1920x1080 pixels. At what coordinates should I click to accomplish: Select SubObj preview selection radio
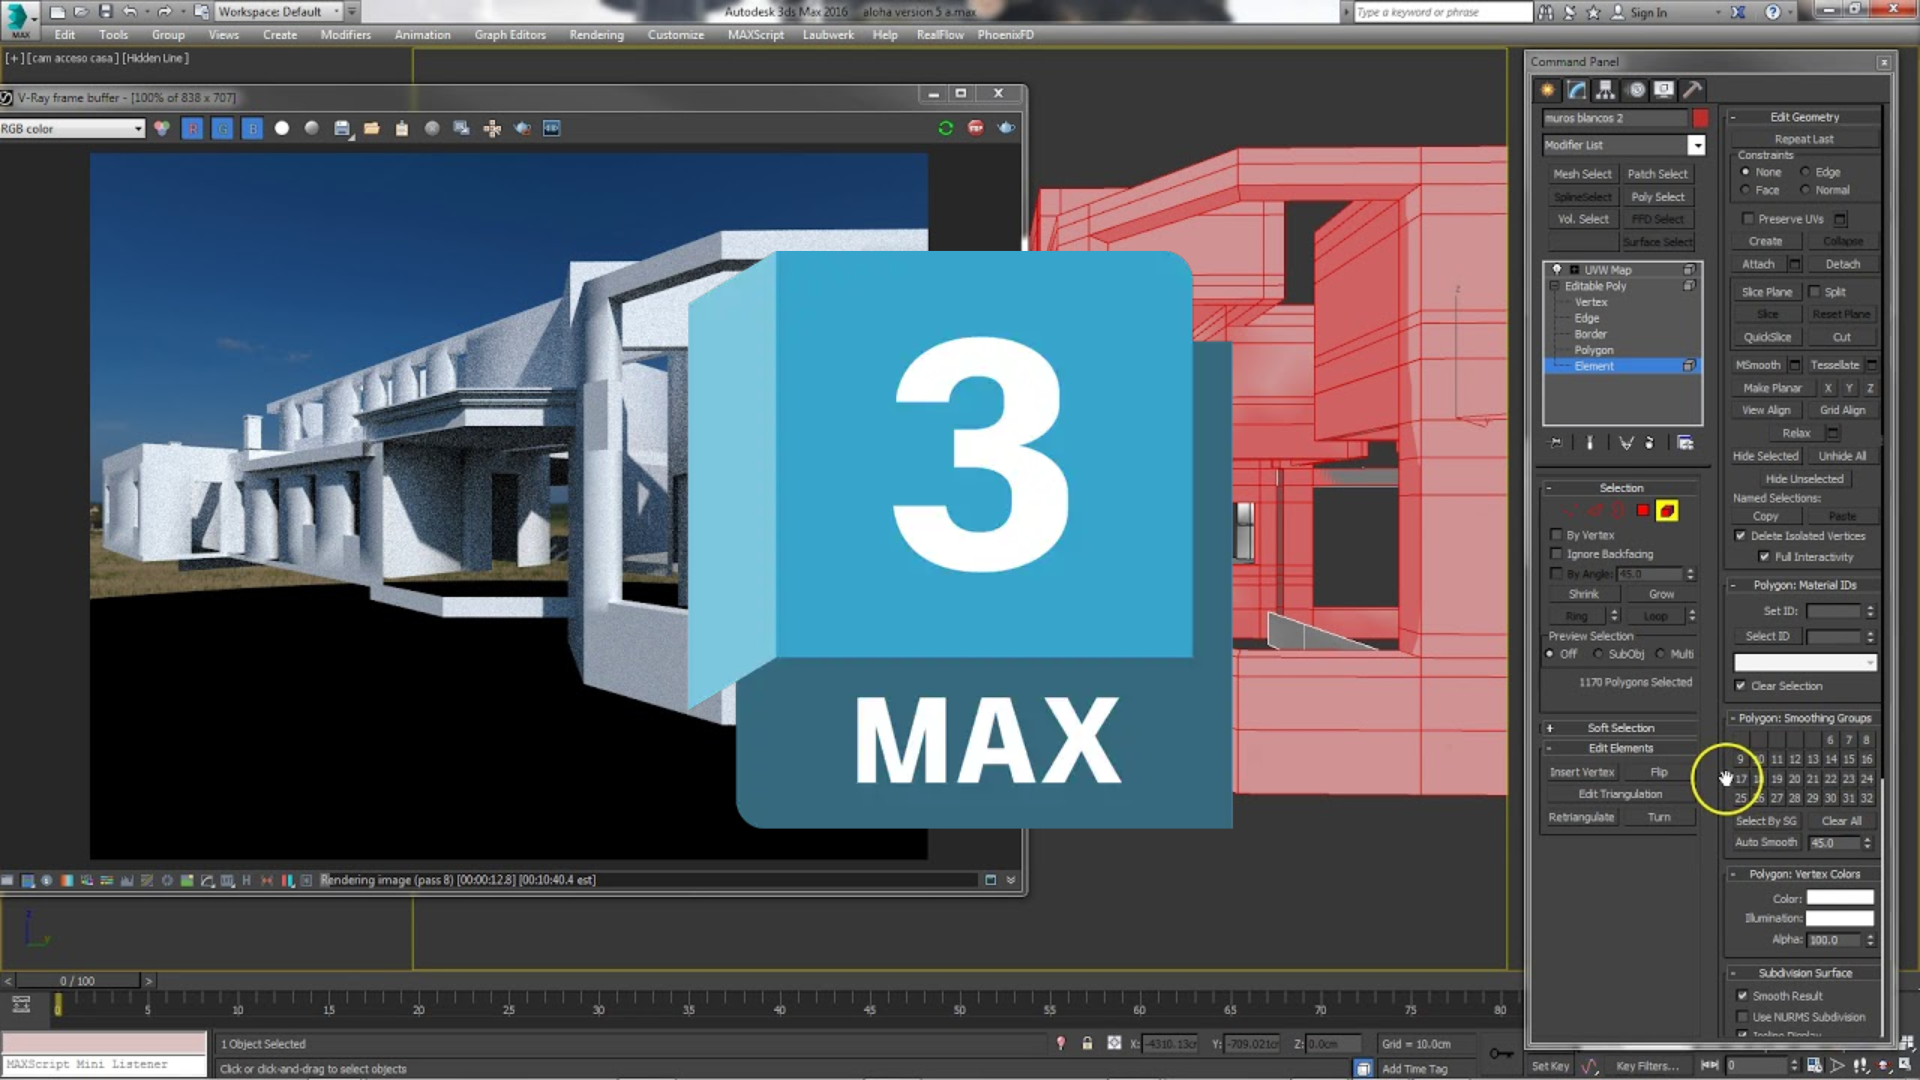point(1599,654)
